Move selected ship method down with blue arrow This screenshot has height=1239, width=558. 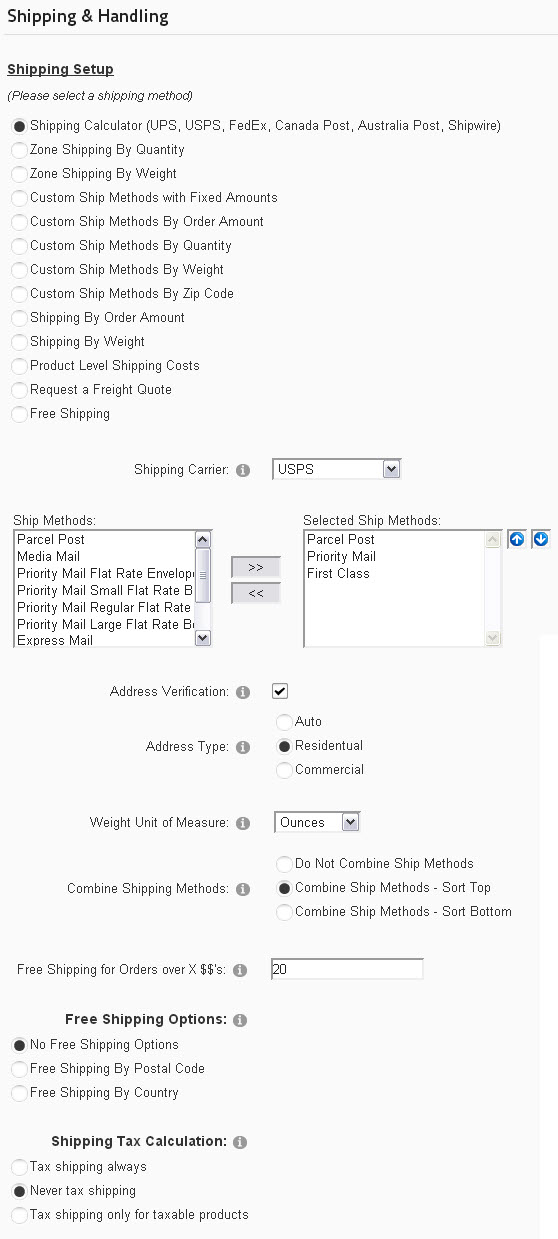[541, 540]
